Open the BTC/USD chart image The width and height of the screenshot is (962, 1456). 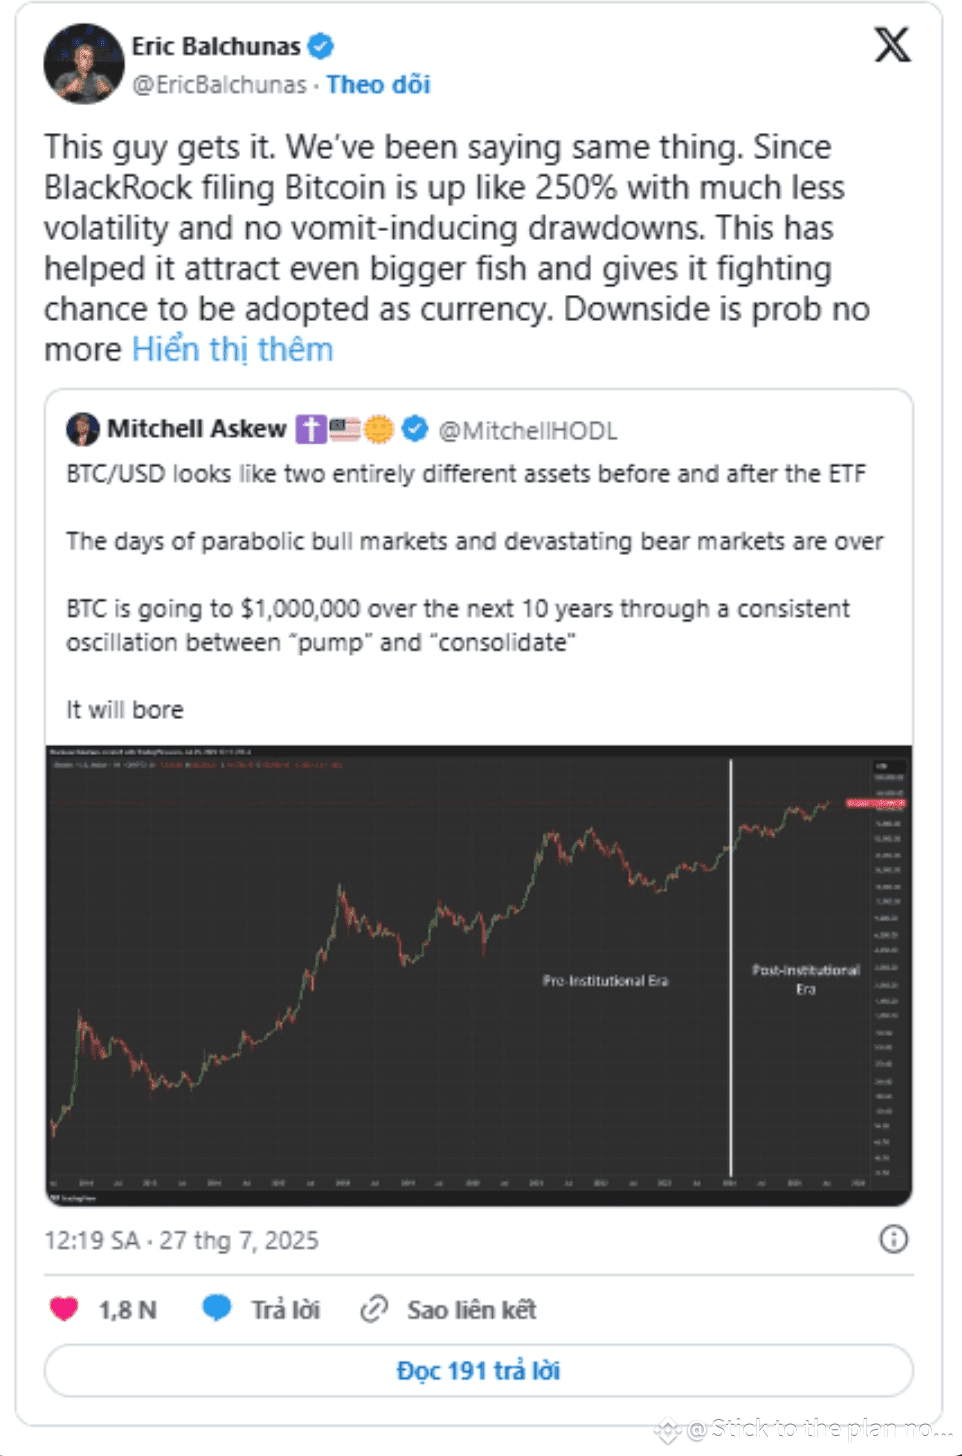click(478, 975)
